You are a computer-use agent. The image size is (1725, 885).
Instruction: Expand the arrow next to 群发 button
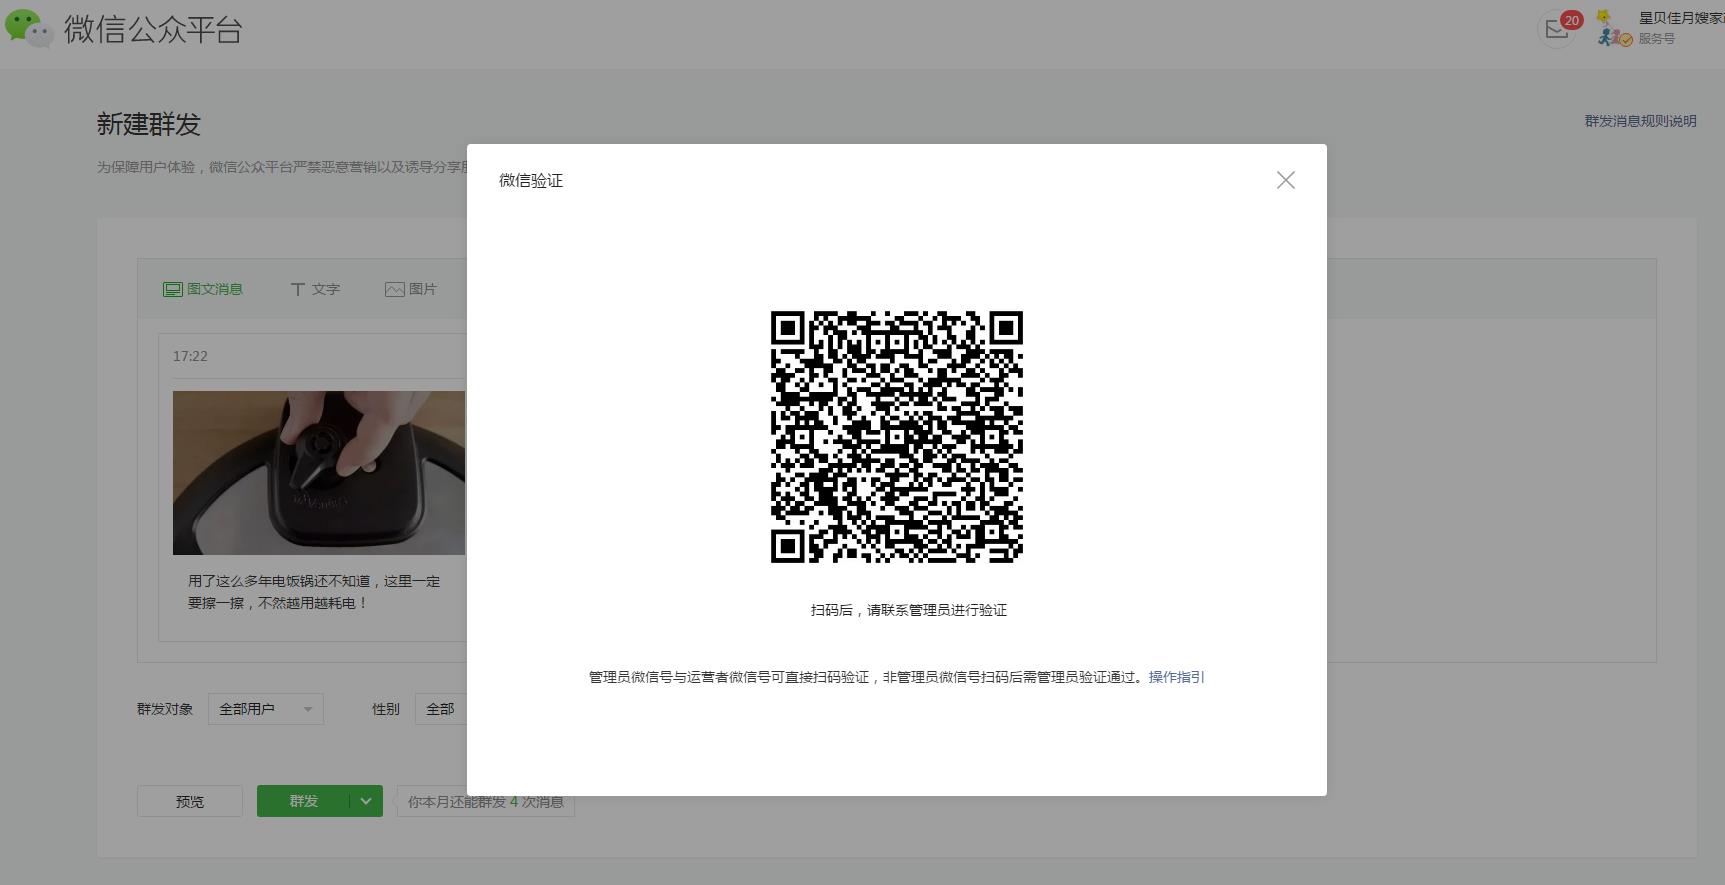366,801
